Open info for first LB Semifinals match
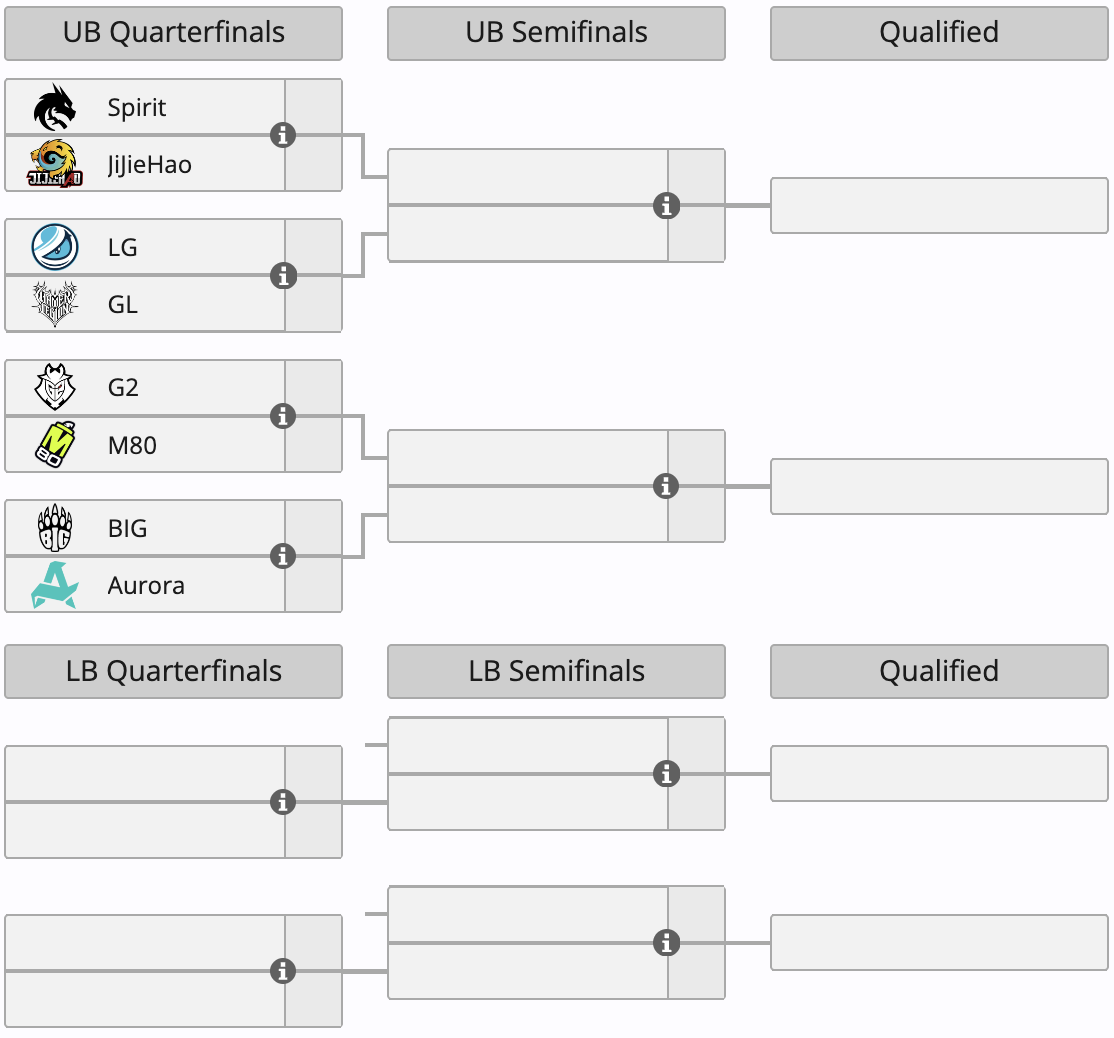Image resolution: width=1114 pixels, height=1038 pixels. click(x=666, y=774)
